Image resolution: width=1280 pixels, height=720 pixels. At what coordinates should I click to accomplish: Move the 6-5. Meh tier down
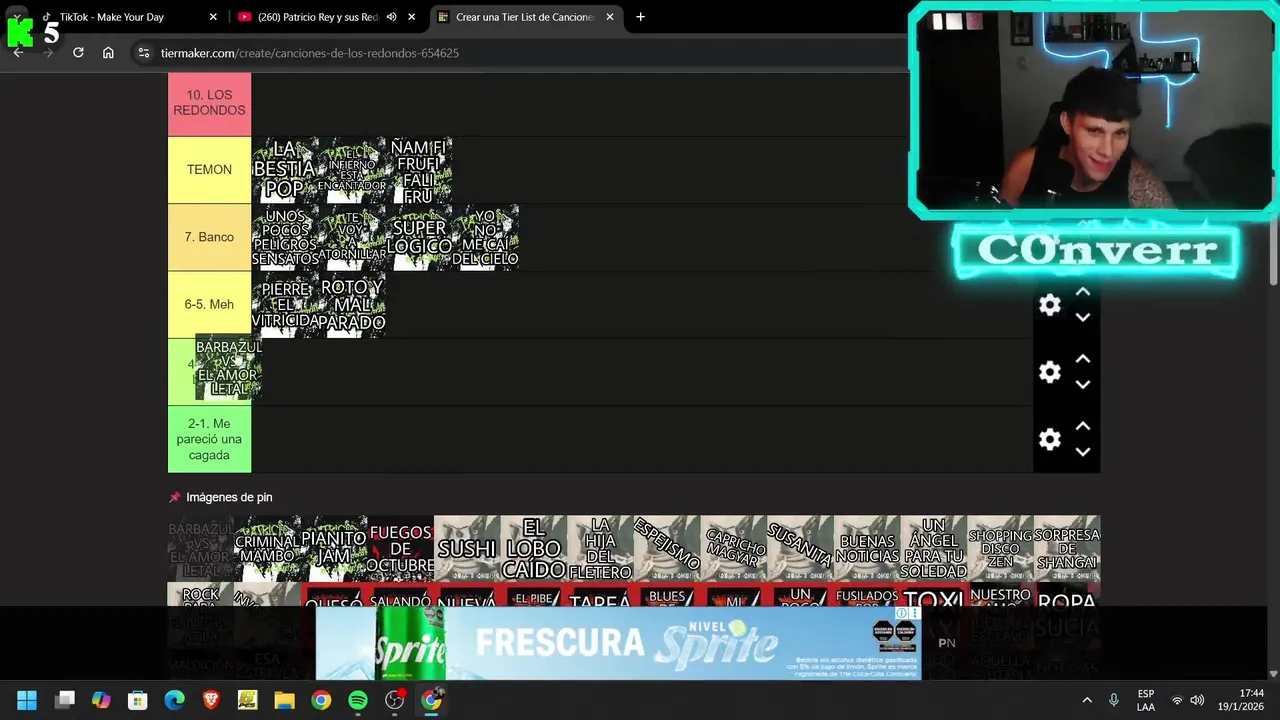click(1082, 317)
